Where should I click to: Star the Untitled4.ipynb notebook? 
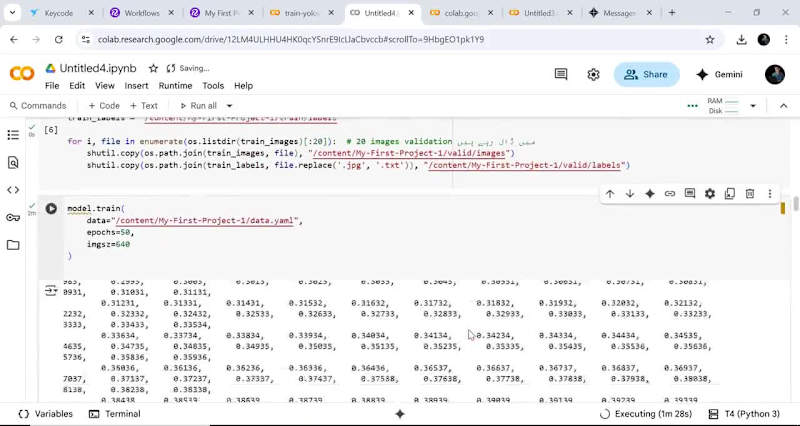153,68
